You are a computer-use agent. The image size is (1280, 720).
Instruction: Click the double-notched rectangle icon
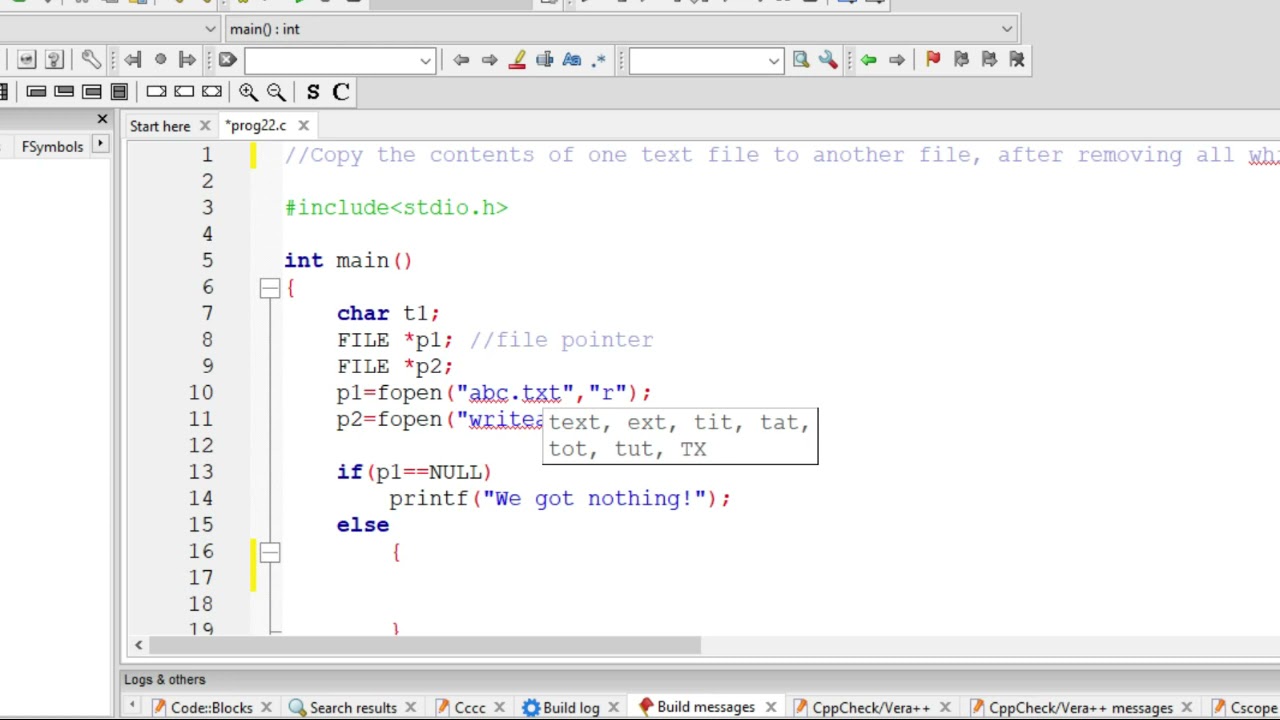coord(212,92)
